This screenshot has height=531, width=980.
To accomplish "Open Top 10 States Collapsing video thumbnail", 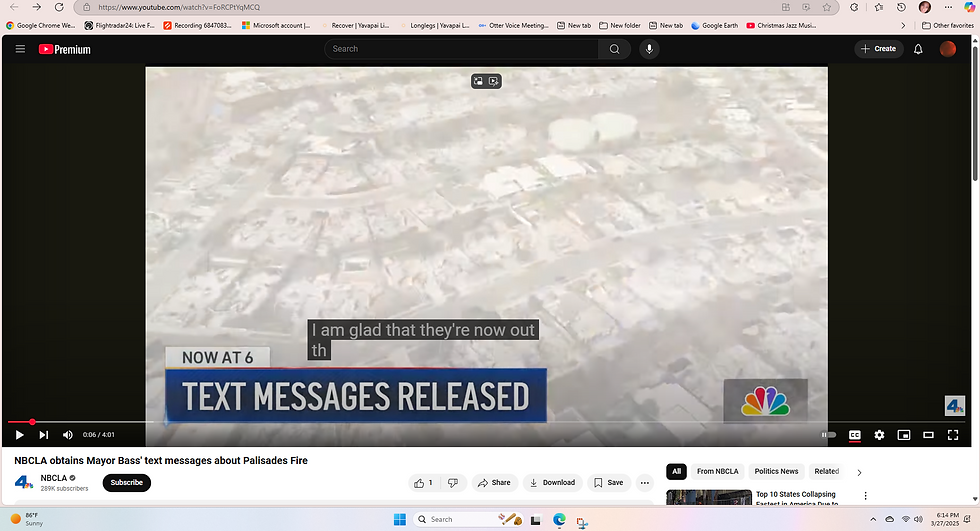I will [709, 497].
